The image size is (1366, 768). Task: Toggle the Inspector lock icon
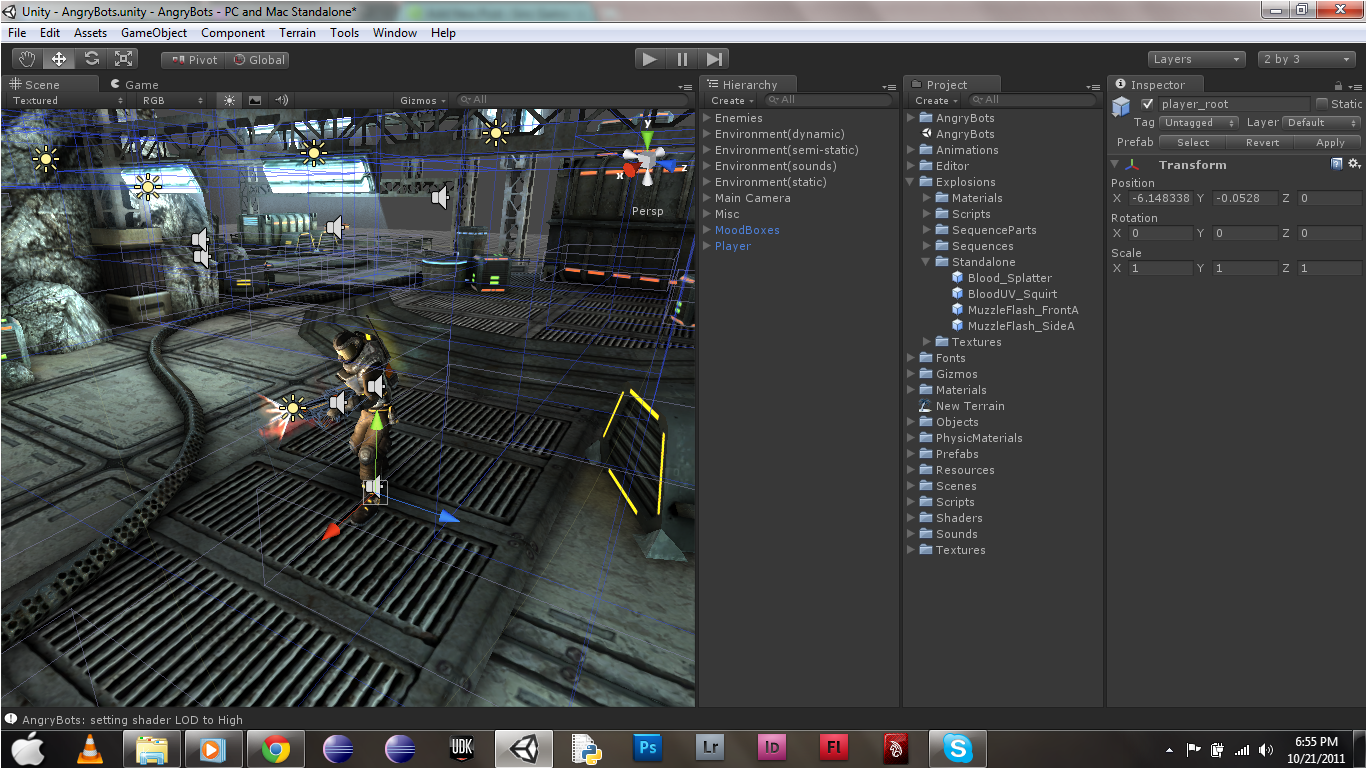tap(1339, 86)
